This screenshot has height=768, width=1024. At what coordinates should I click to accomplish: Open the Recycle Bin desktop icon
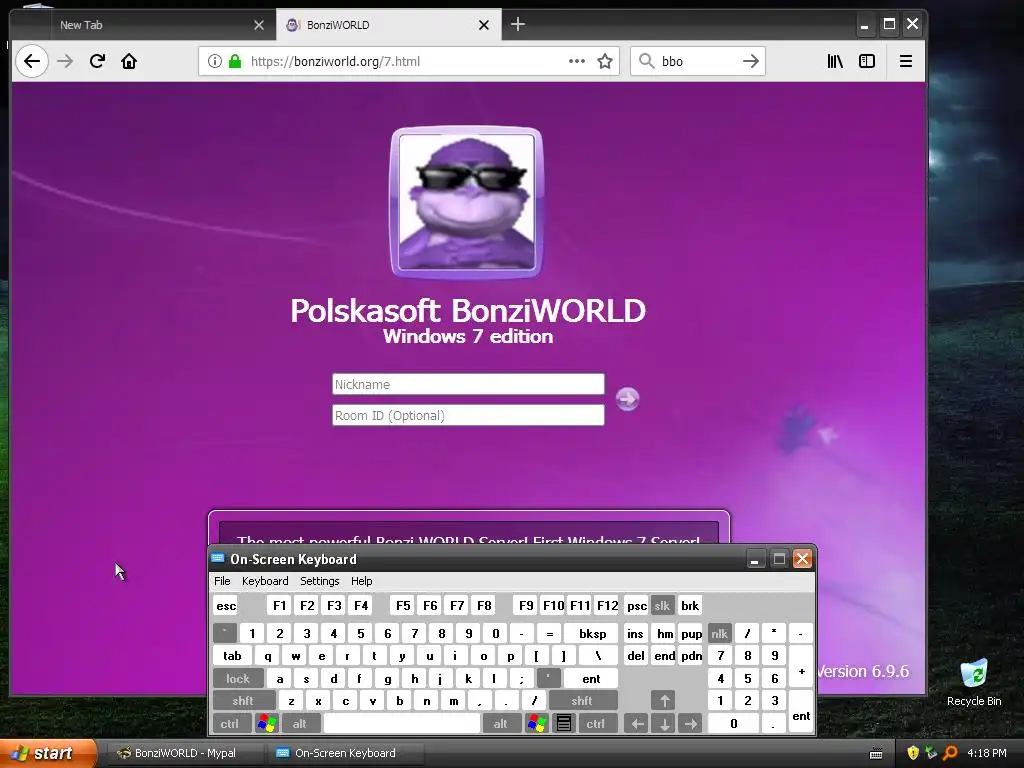(974, 682)
